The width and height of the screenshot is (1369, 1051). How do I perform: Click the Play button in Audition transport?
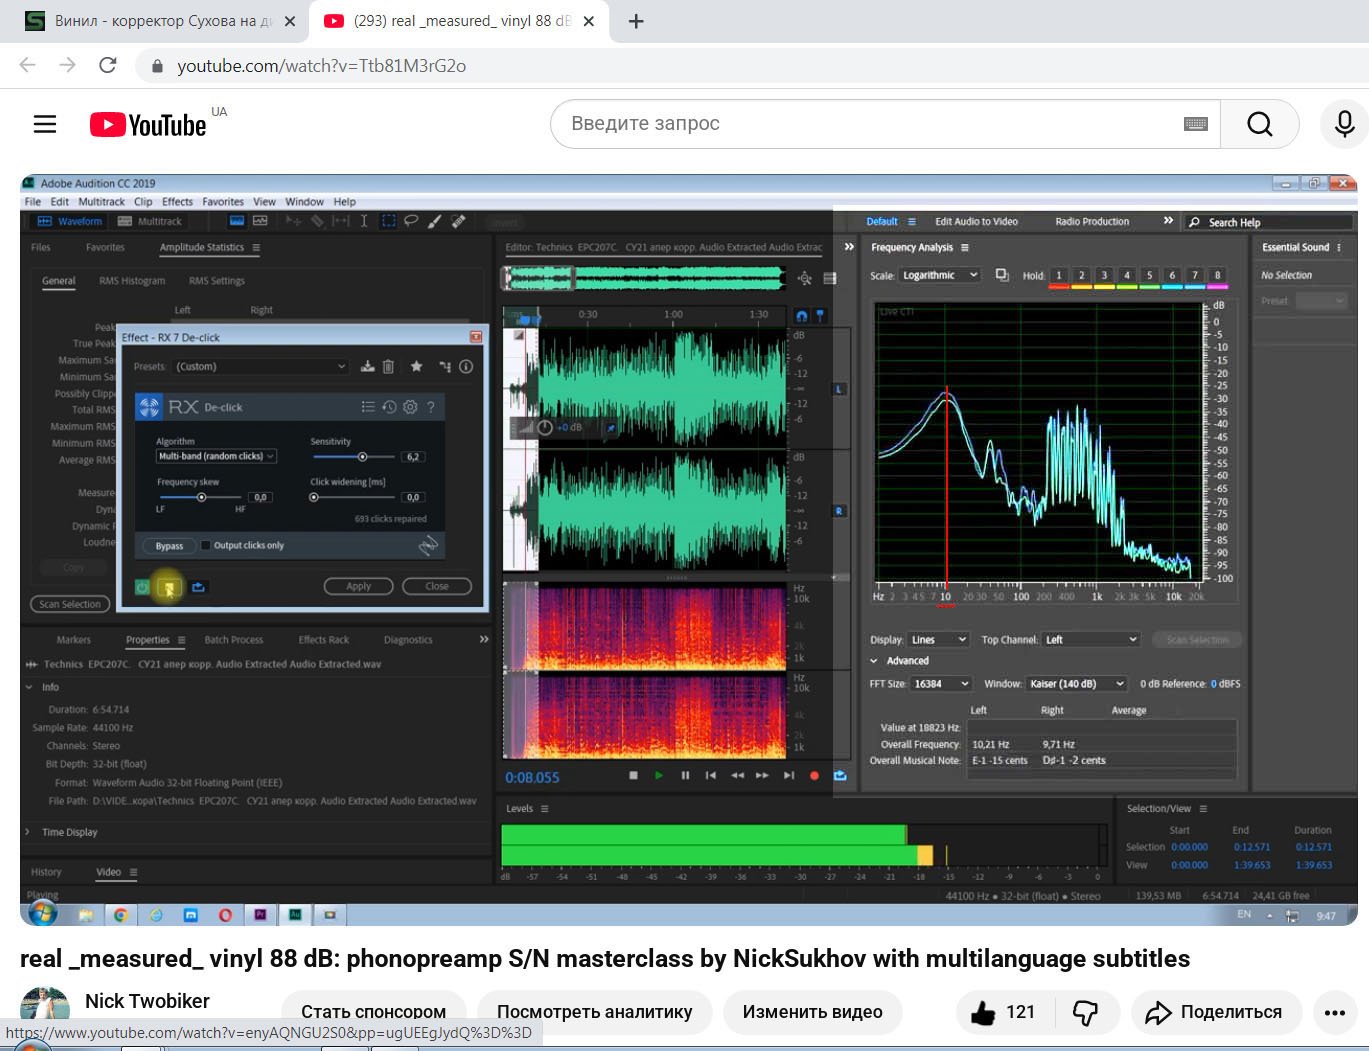(659, 775)
